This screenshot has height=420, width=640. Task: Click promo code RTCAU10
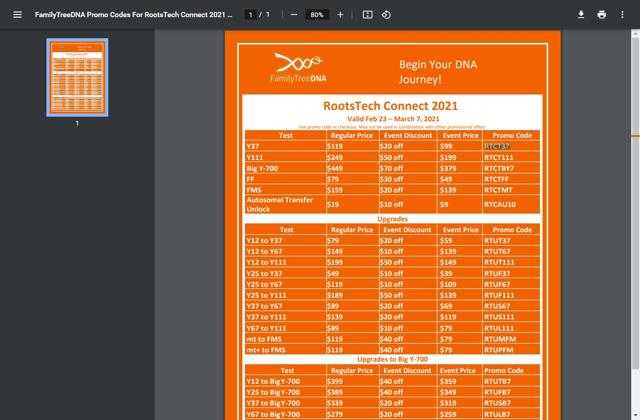click(x=500, y=204)
